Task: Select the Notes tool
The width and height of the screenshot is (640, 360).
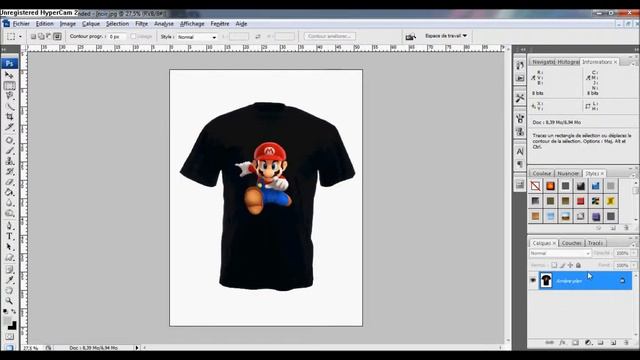Action: click(9, 270)
